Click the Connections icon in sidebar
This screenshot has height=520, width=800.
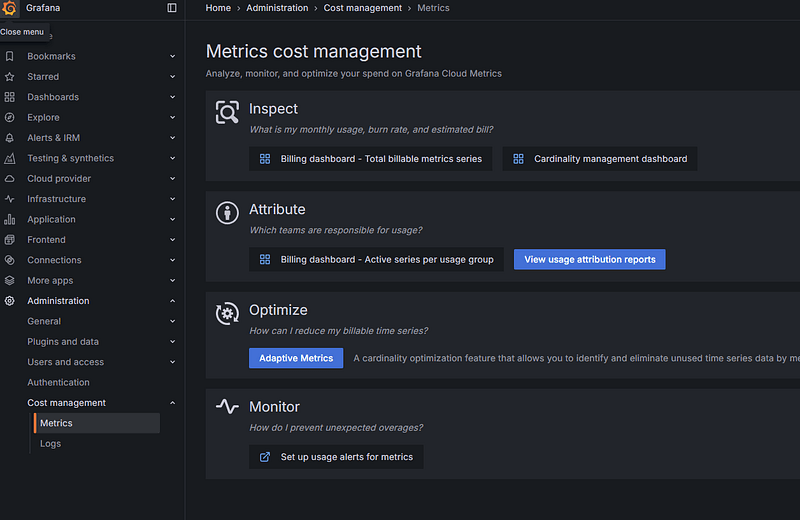(x=9, y=260)
